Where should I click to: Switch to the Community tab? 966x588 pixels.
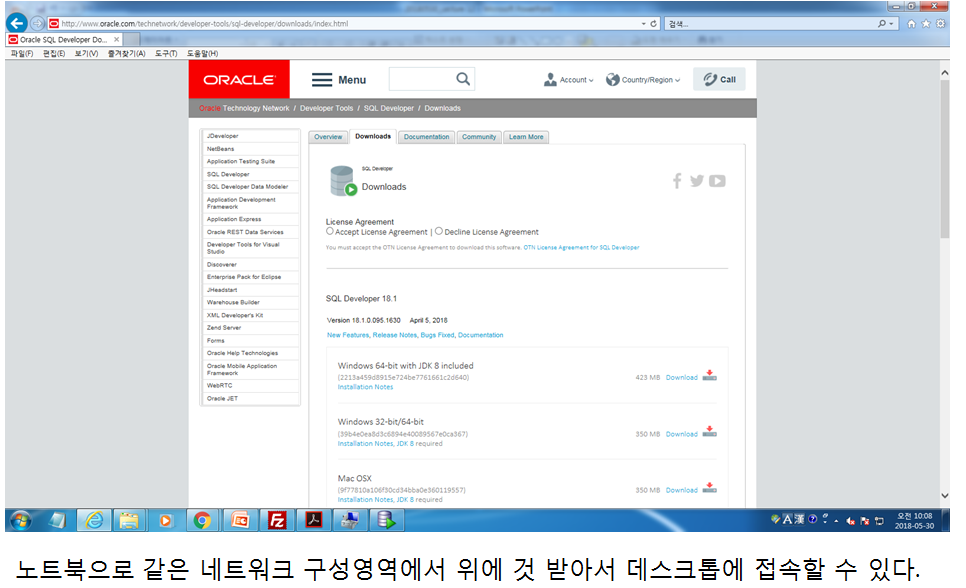479,137
